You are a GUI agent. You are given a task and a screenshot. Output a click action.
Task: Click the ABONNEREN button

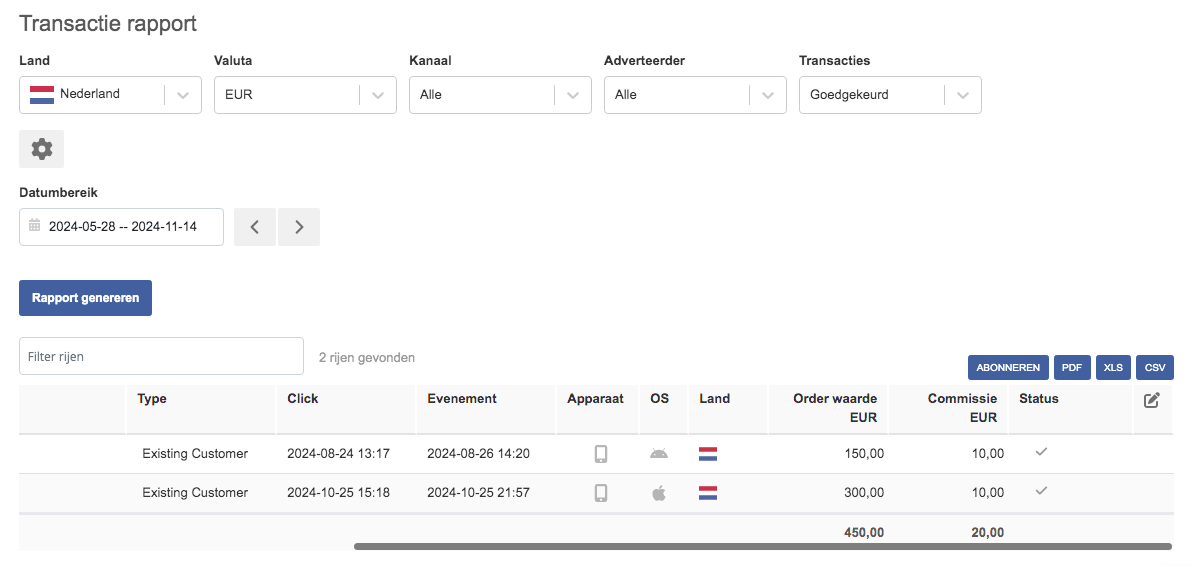click(1008, 367)
